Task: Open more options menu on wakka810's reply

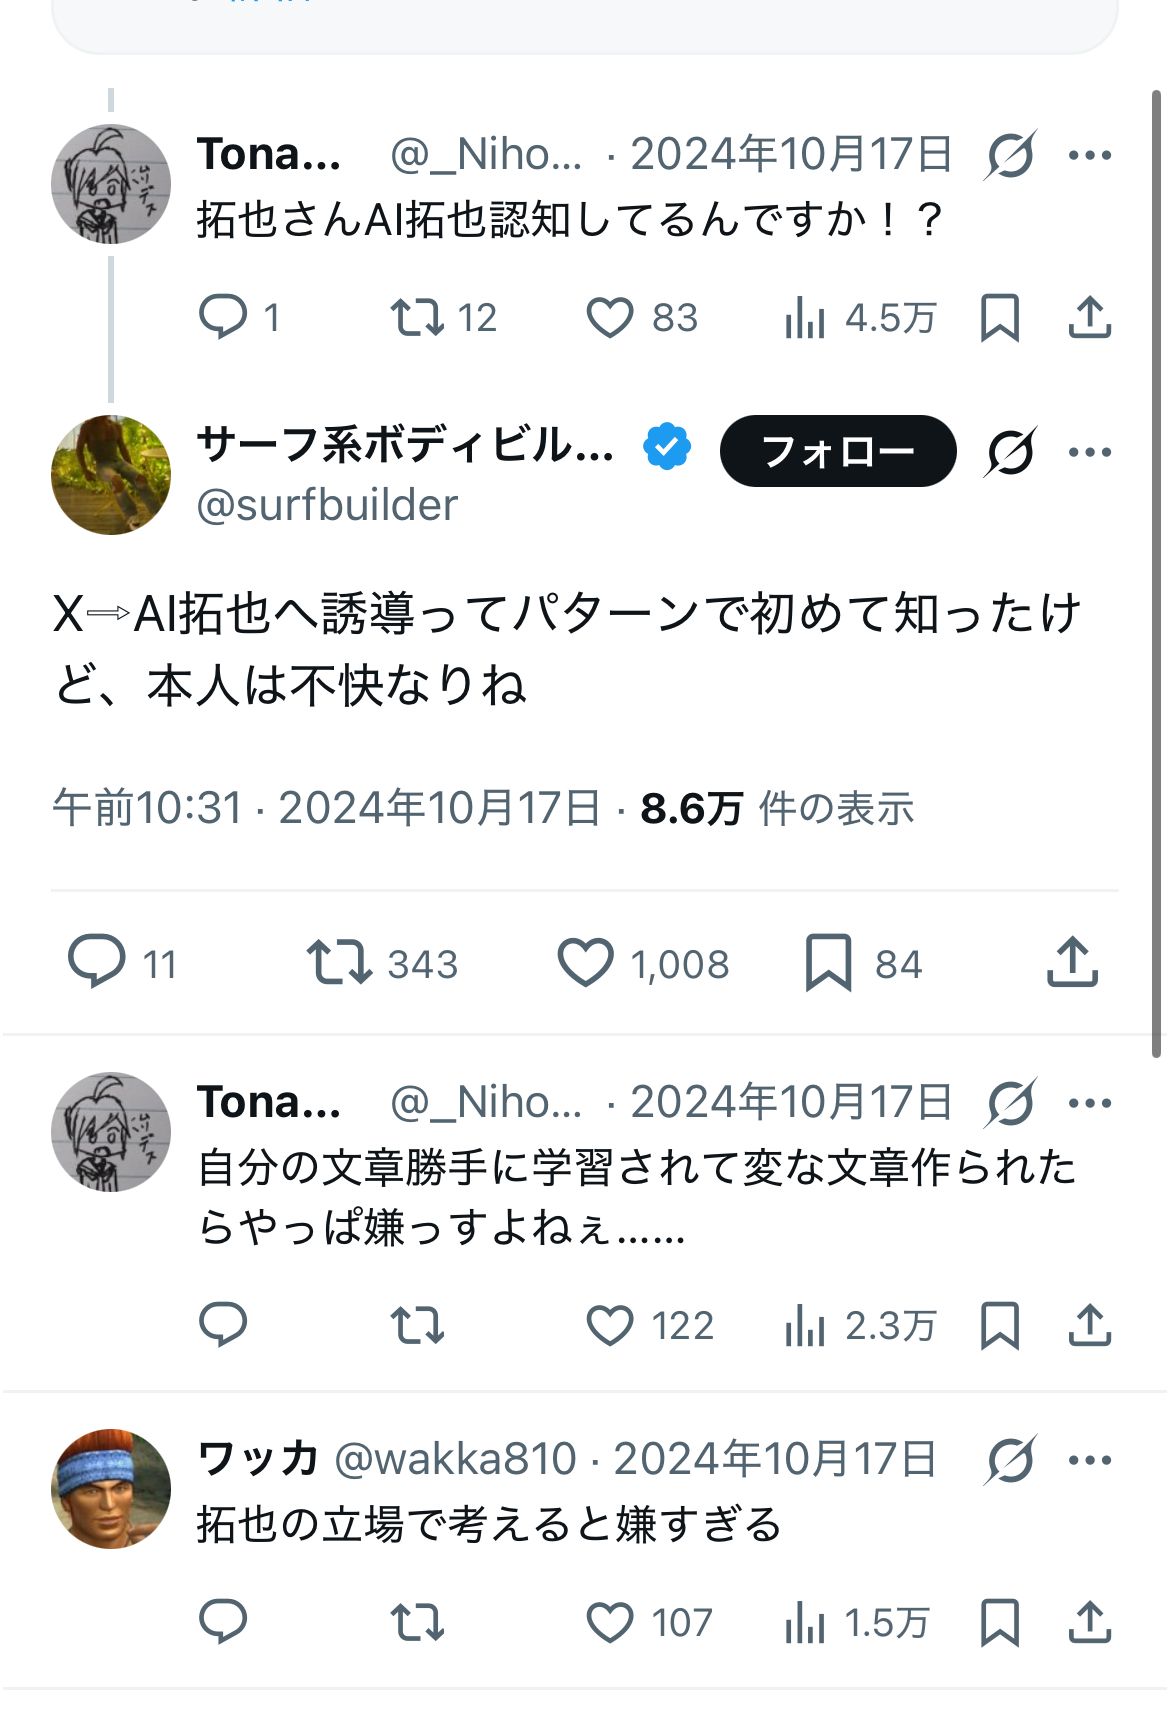Action: tap(1090, 1460)
